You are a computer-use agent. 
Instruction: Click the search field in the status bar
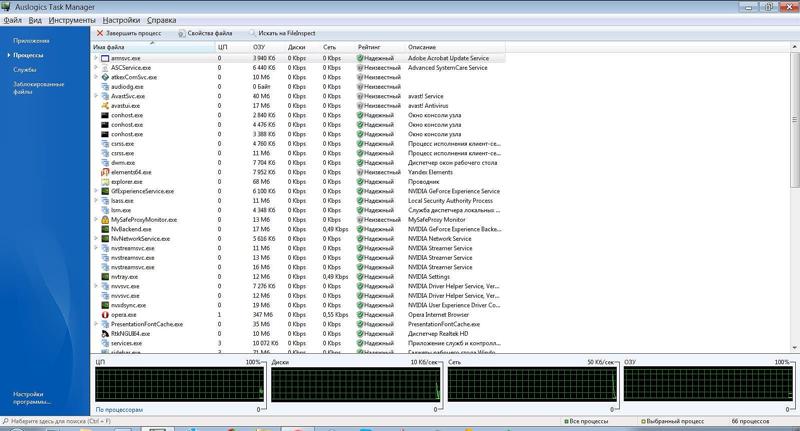pos(60,421)
